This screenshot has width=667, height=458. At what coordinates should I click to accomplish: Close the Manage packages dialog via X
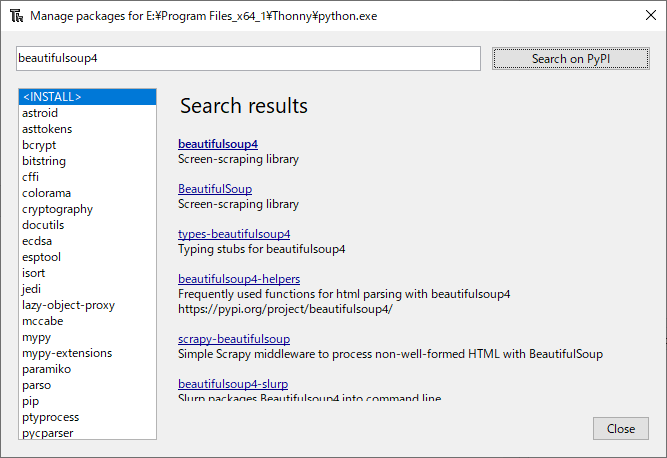[650, 15]
